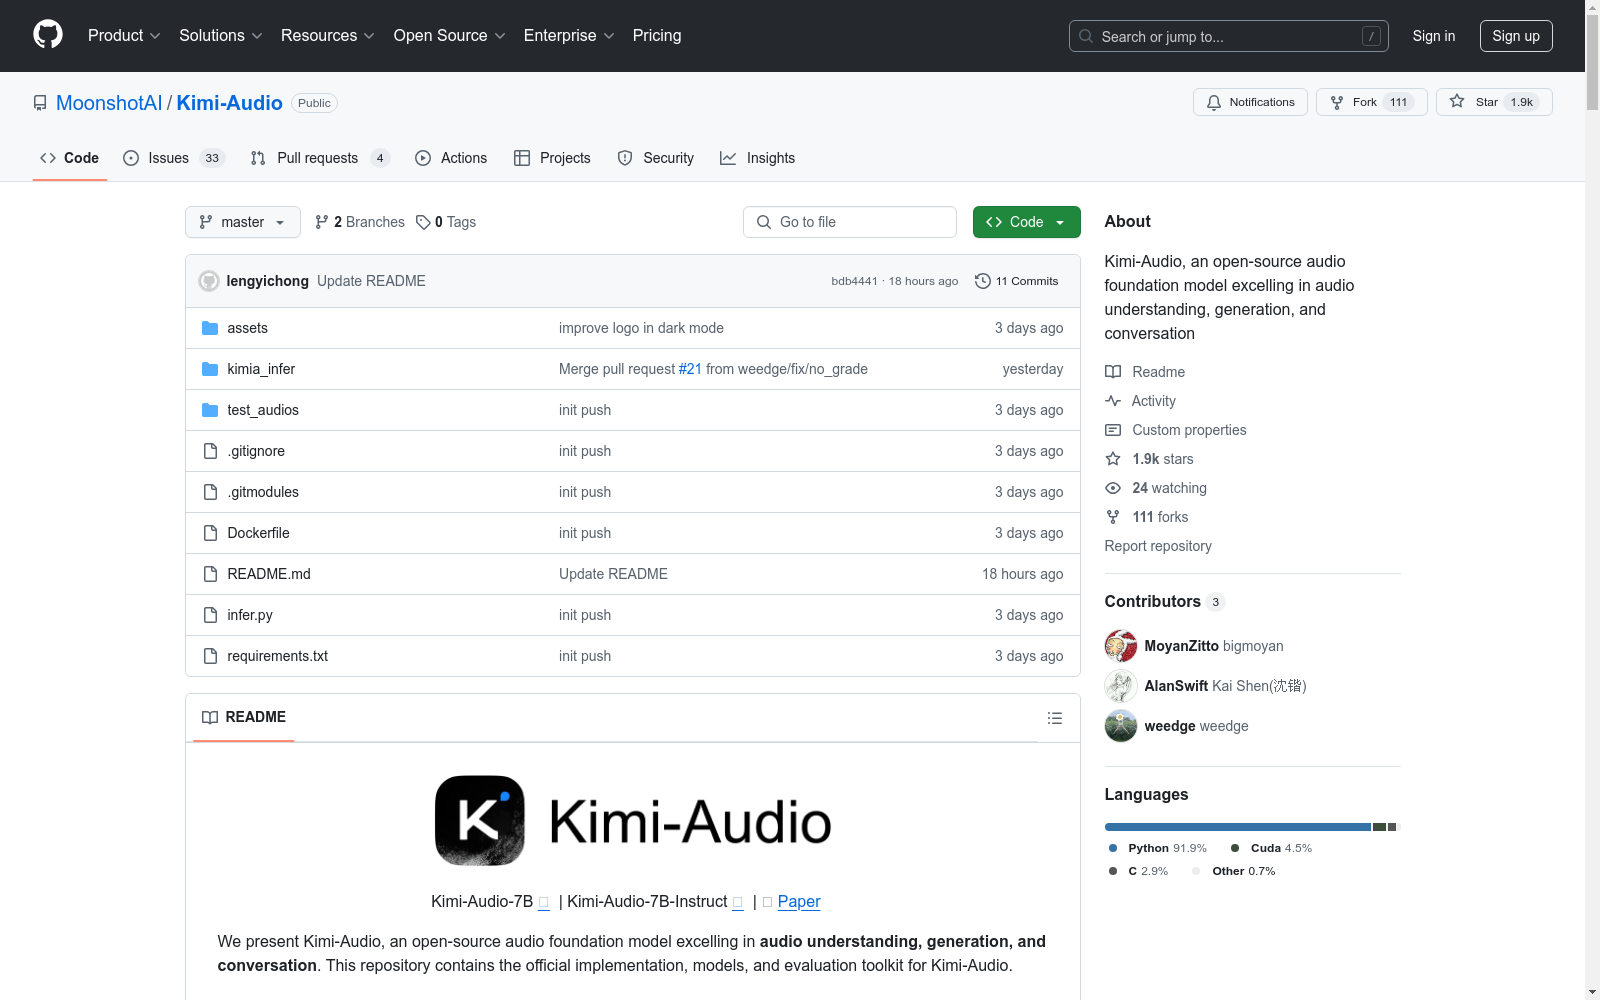Switch to the Pull requests tab
This screenshot has height=1000, width=1600.
pyautogui.click(x=320, y=158)
